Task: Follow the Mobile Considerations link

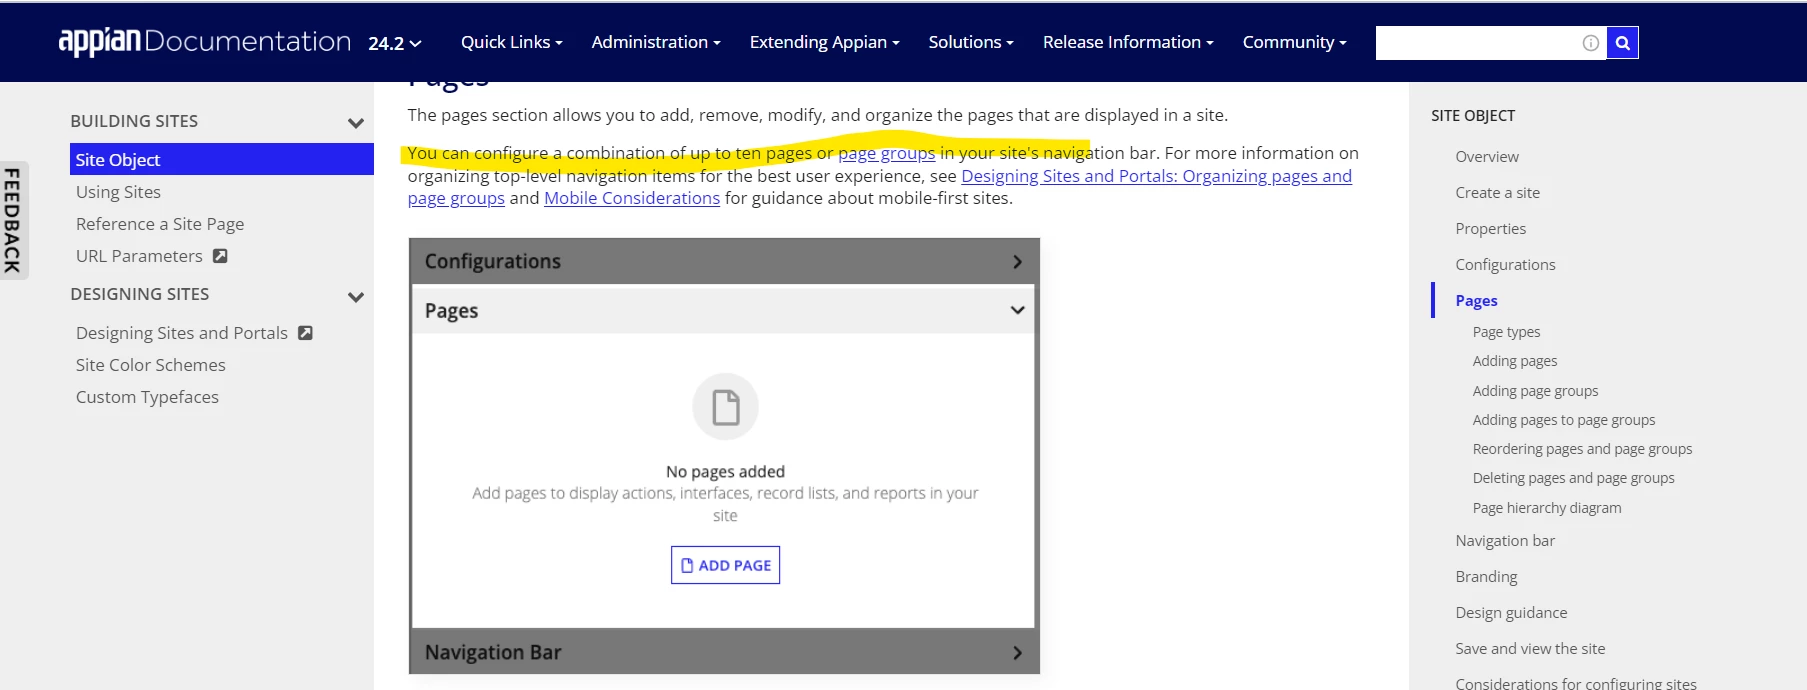Action: pos(632,198)
